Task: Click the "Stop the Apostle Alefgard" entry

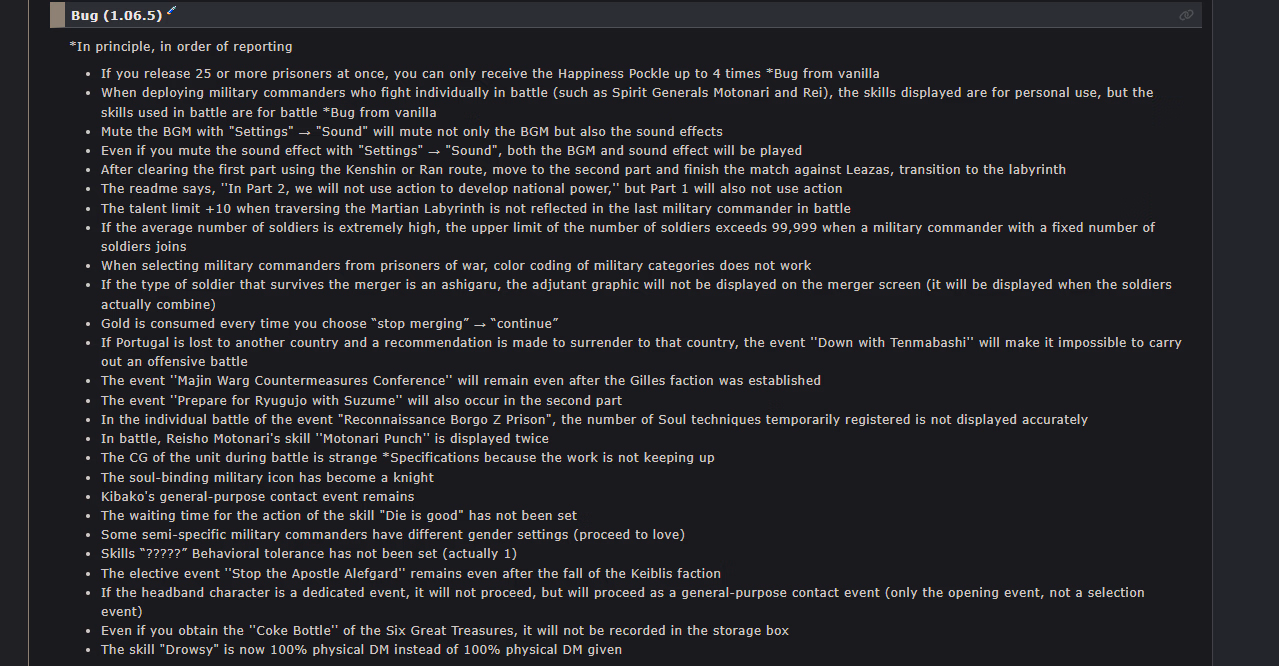Action: [x=410, y=573]
